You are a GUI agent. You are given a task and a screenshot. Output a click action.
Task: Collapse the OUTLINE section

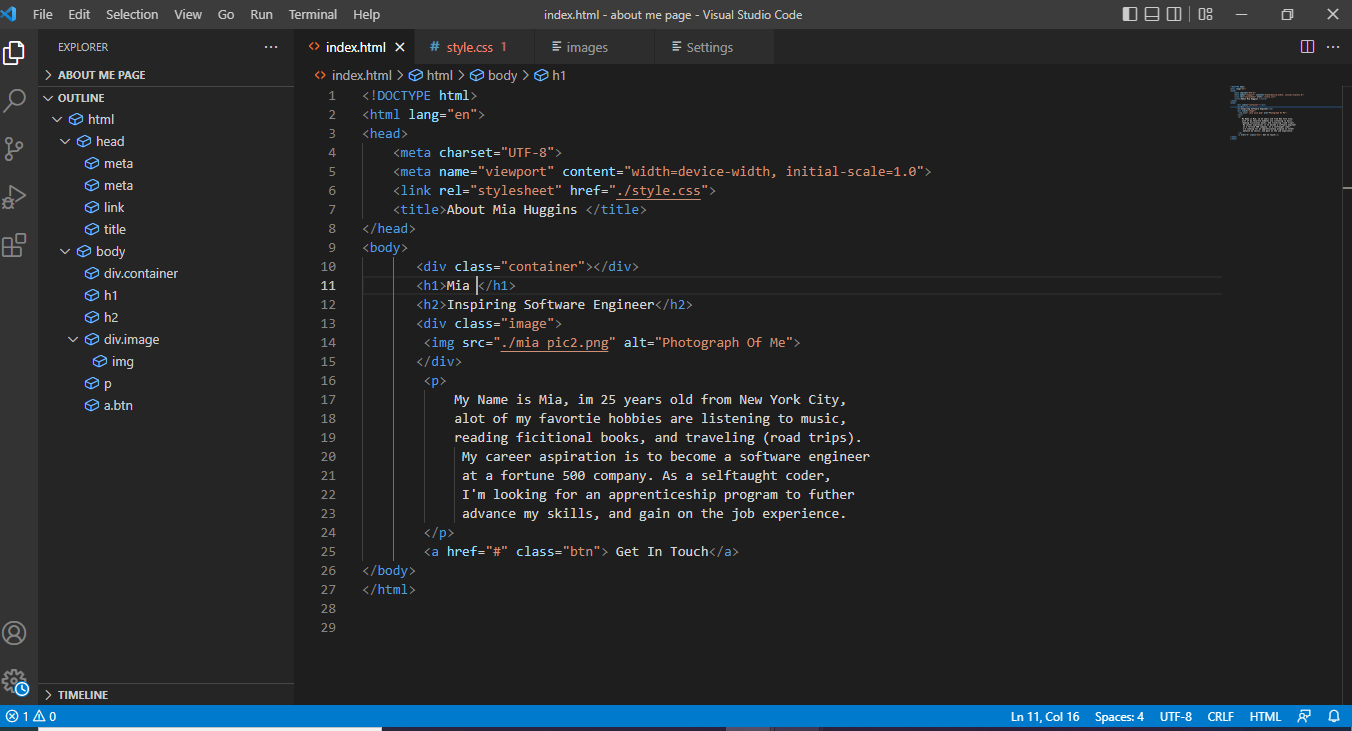(48, 97)
